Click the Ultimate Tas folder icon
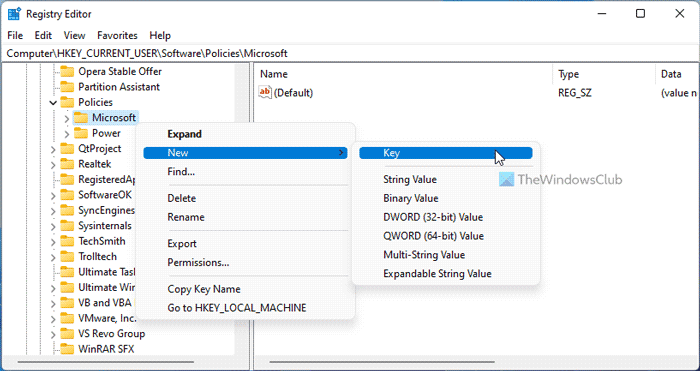The width and height of the screenshot is (700, 371). [67, 272]
